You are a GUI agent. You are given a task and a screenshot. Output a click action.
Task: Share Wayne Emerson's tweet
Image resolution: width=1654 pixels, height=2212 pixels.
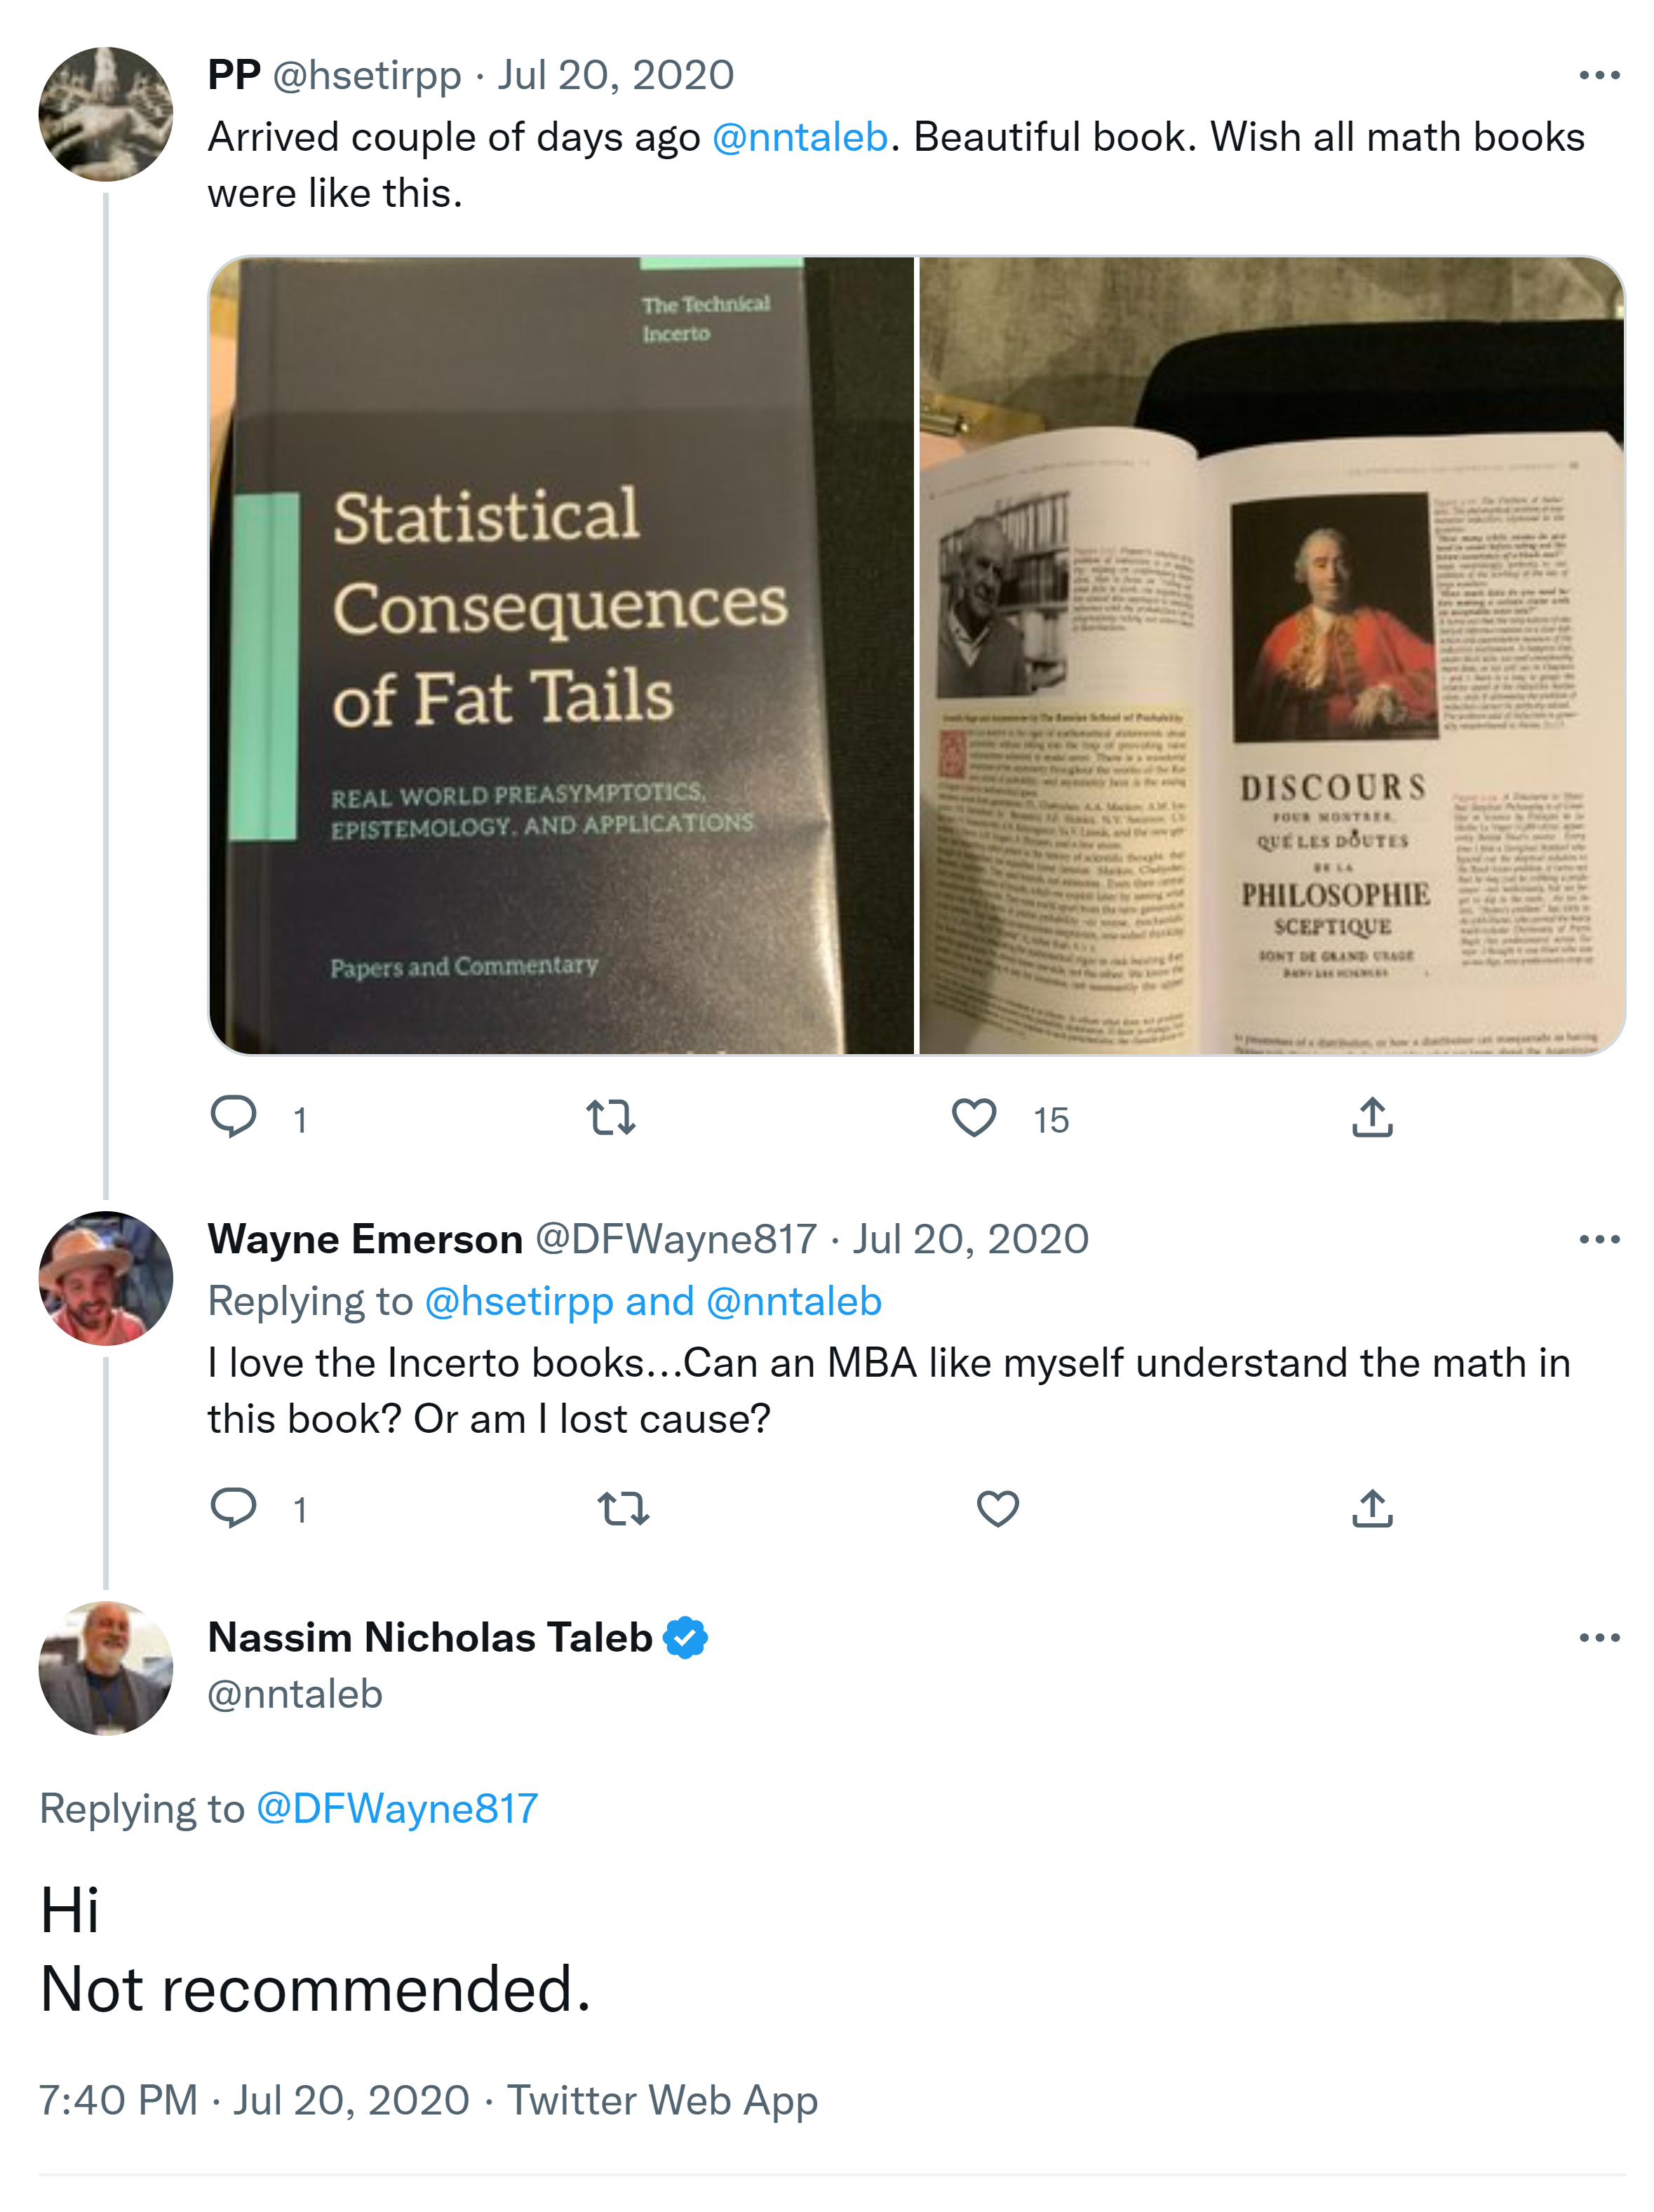click(x=1372, y=1507)
